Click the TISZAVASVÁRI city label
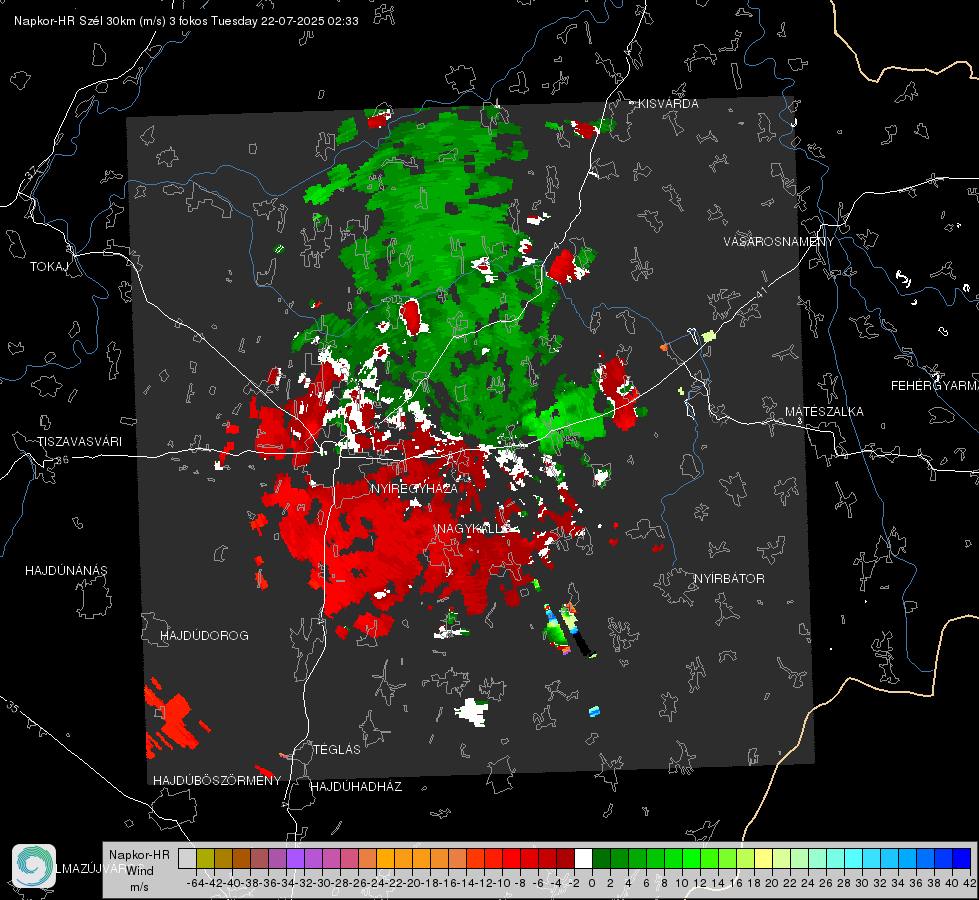979x900 pixels. tap(79, 442)
